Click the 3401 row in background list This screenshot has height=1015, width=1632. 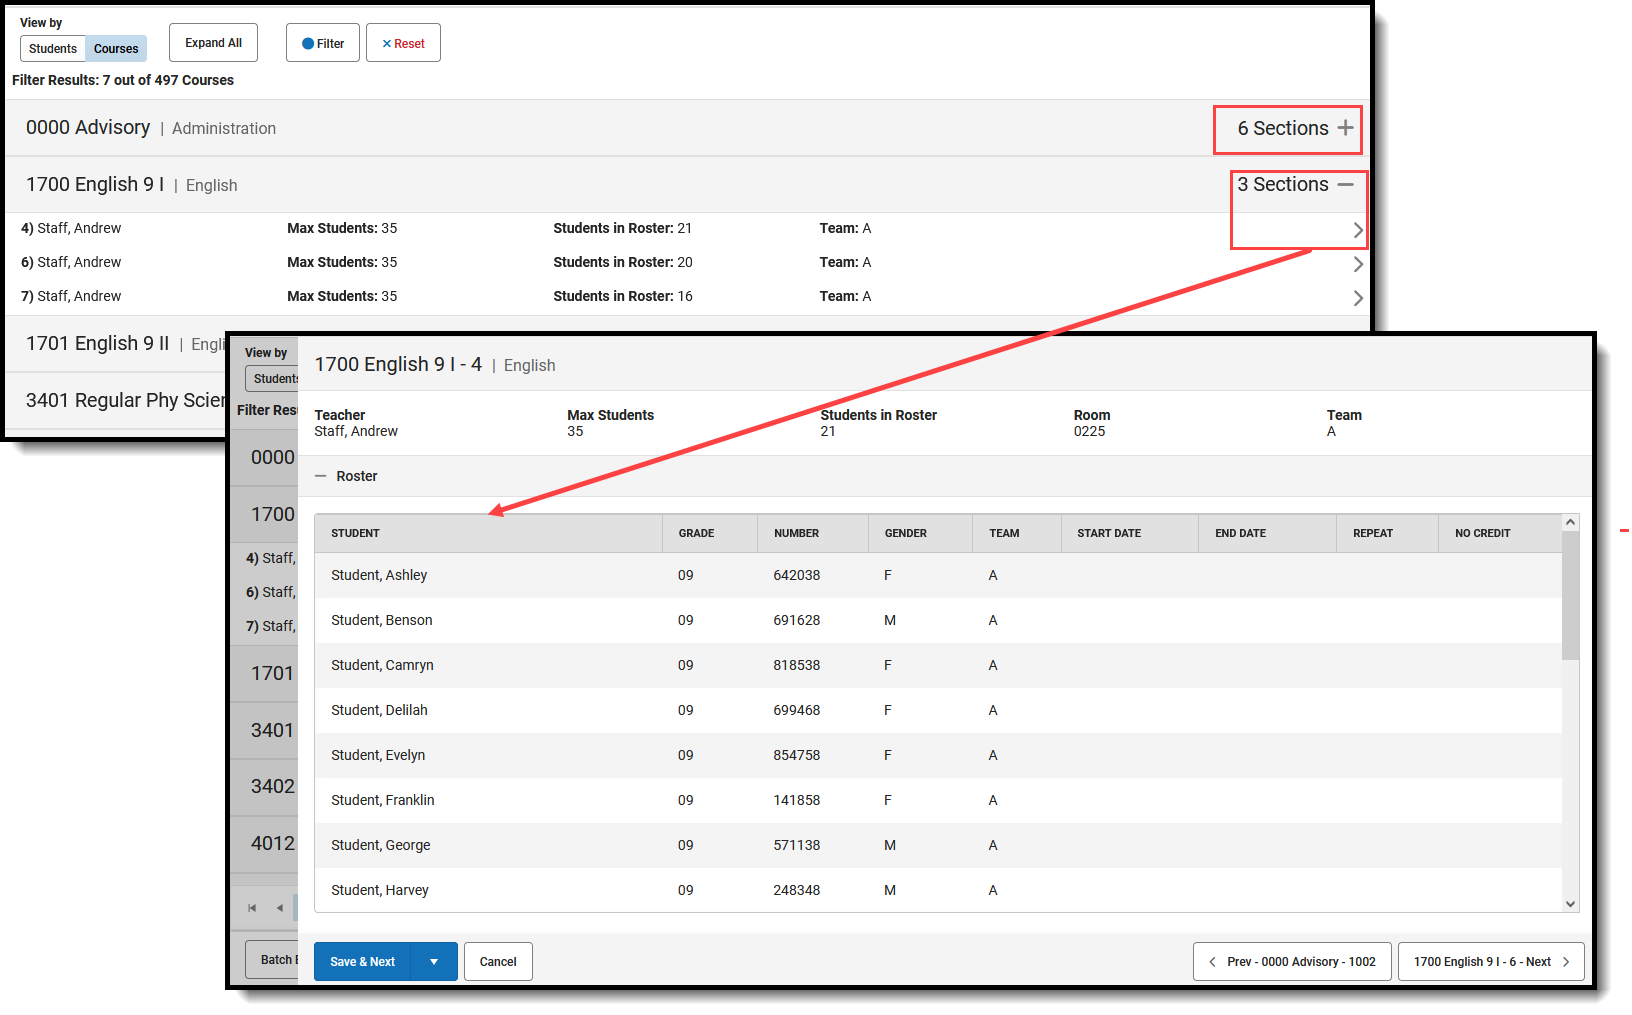tap(264, 731)
